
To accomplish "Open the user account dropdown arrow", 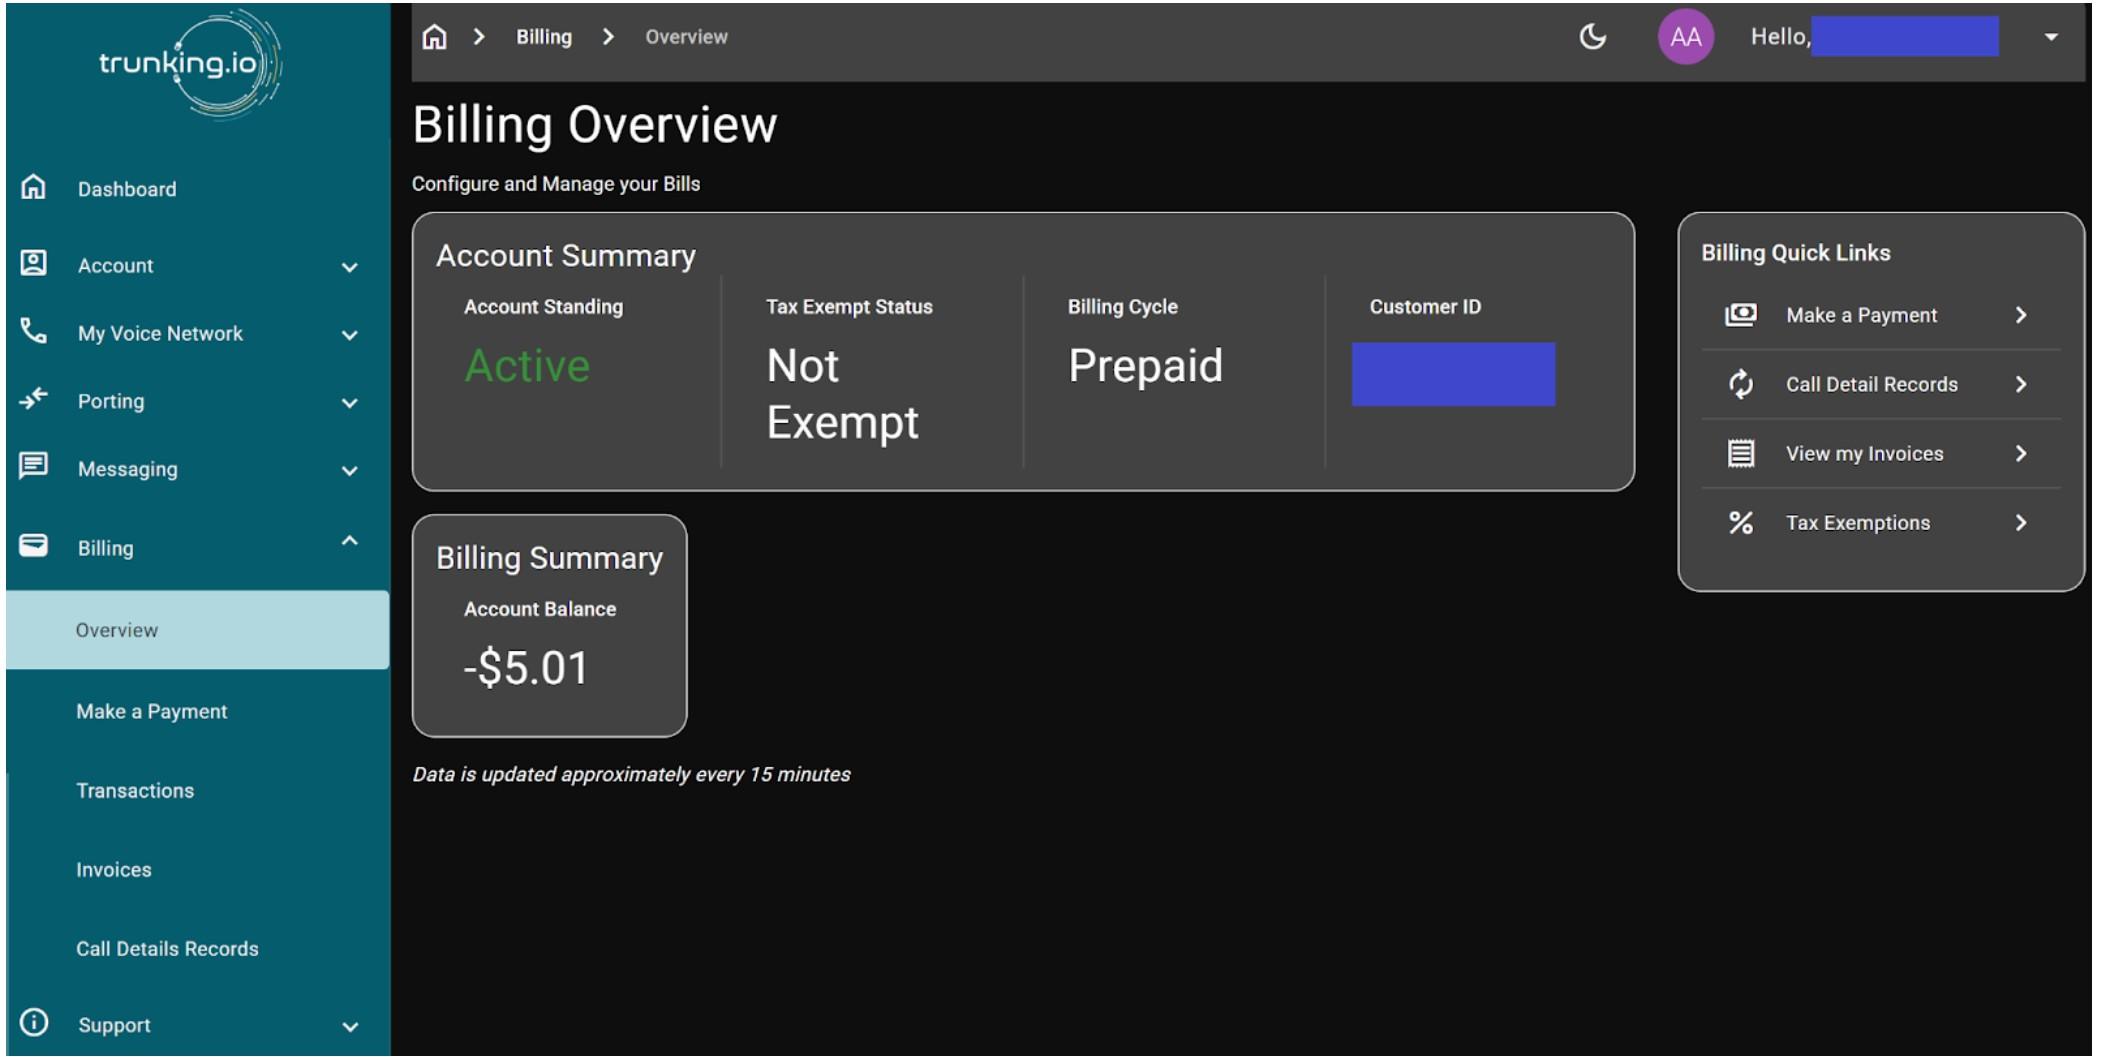I will click(x=2051, y=37).
